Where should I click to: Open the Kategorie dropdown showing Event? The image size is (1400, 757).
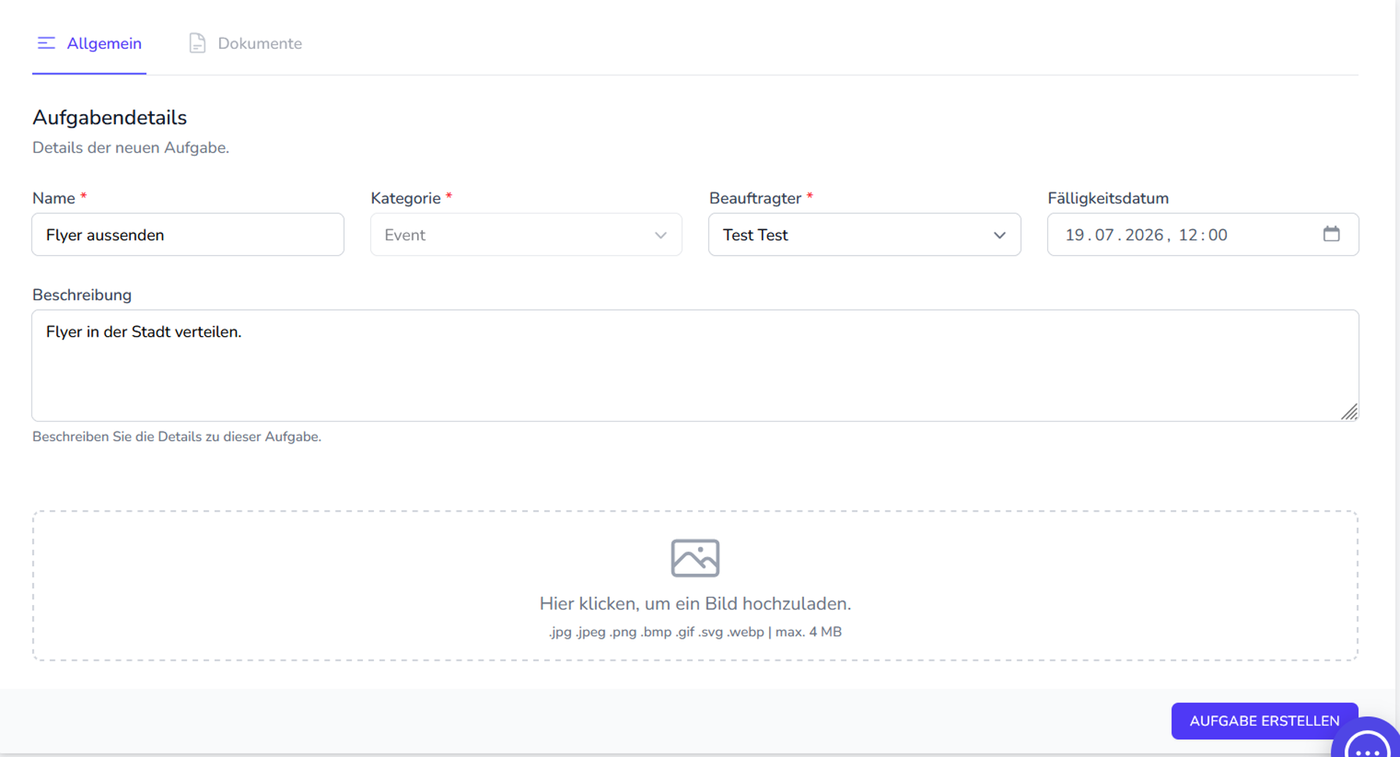point(526,235)
